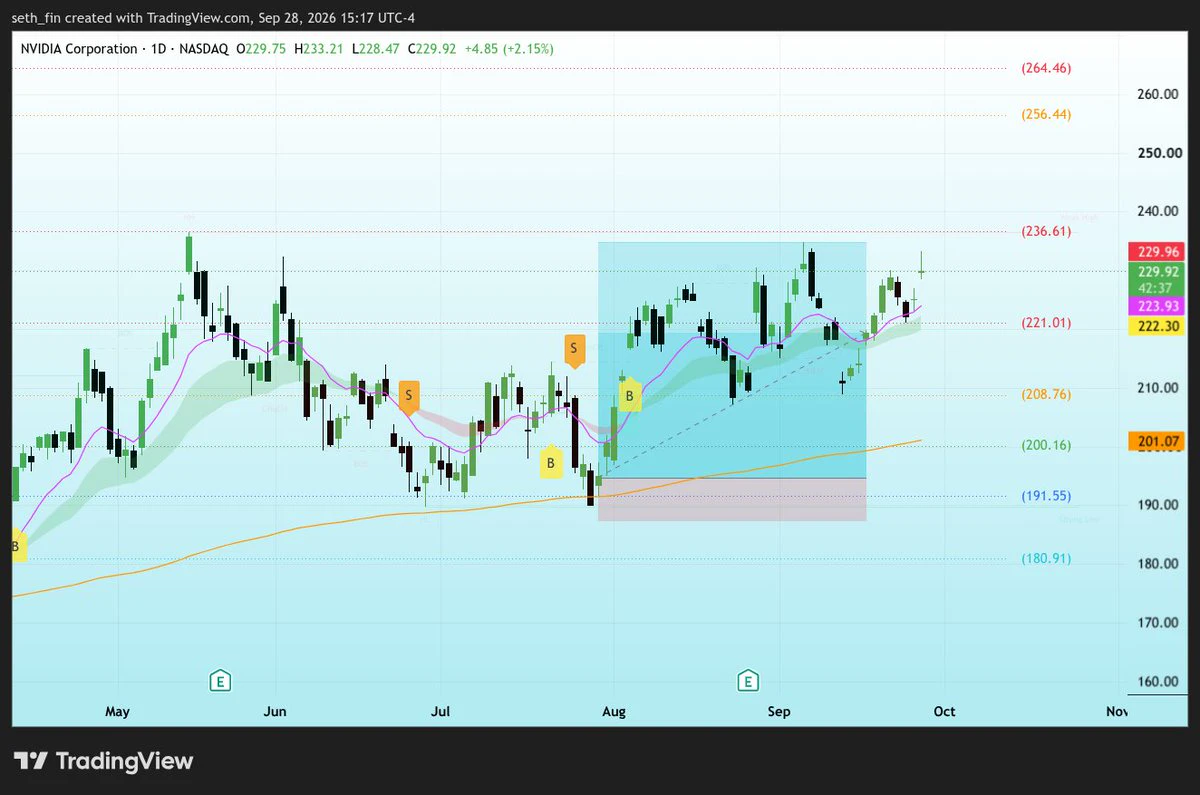Click the magenta 223.93 indicator tag
Screen dimensions: 1200x795
1156,307
